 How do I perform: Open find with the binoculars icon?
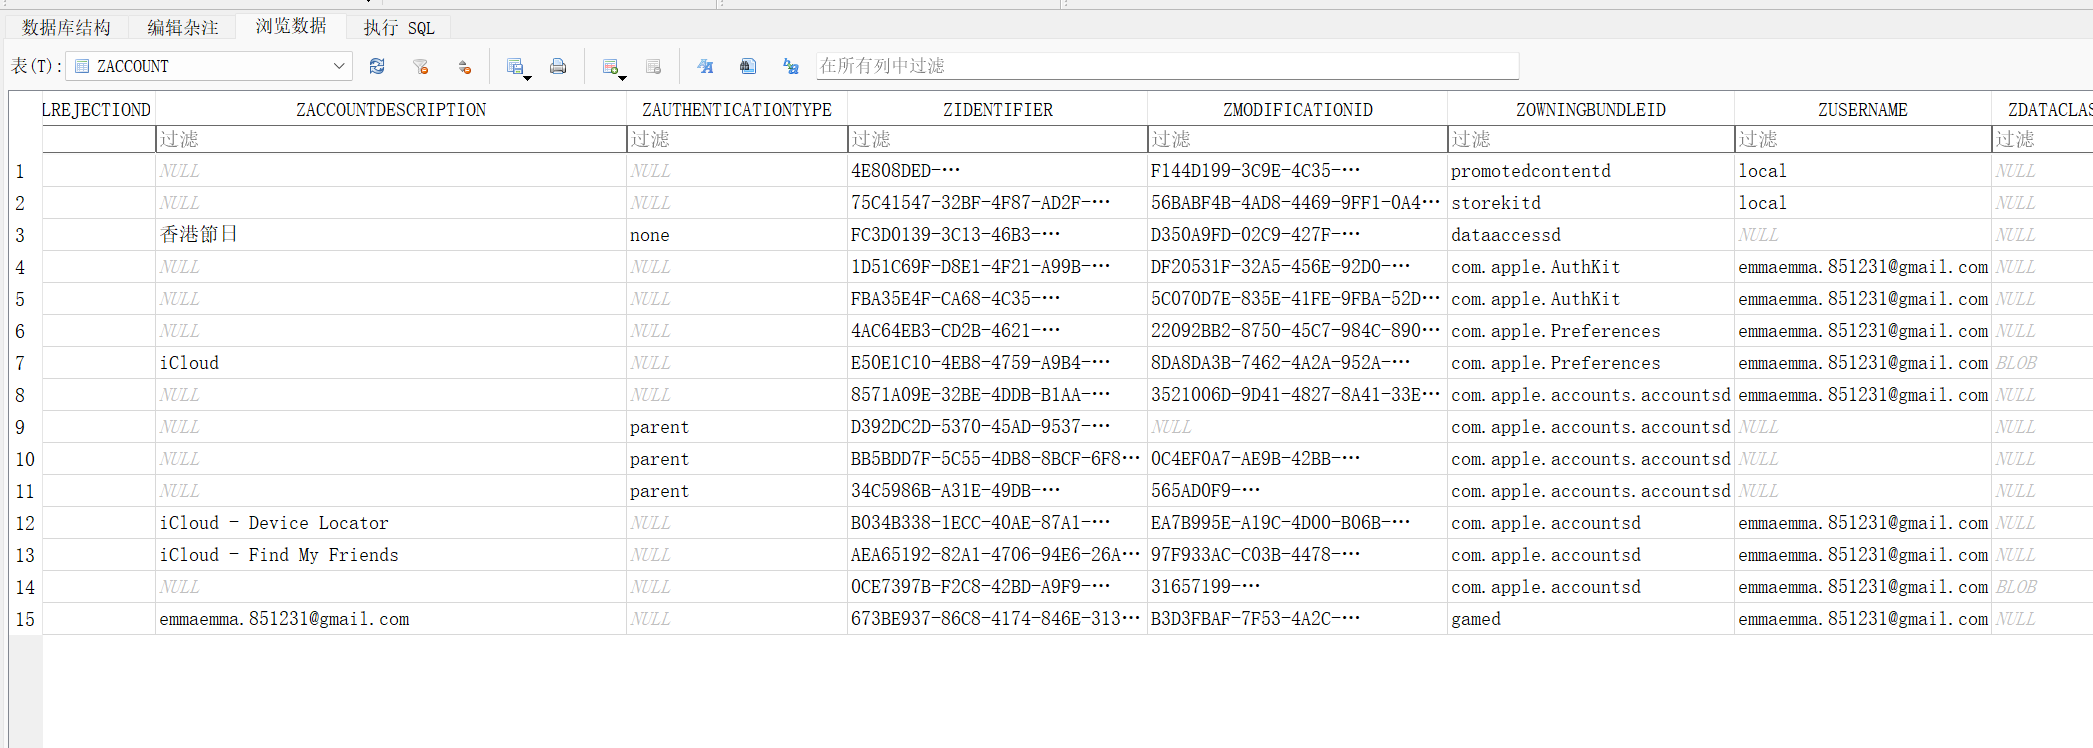pyautogui.click(x=748, y=66)
